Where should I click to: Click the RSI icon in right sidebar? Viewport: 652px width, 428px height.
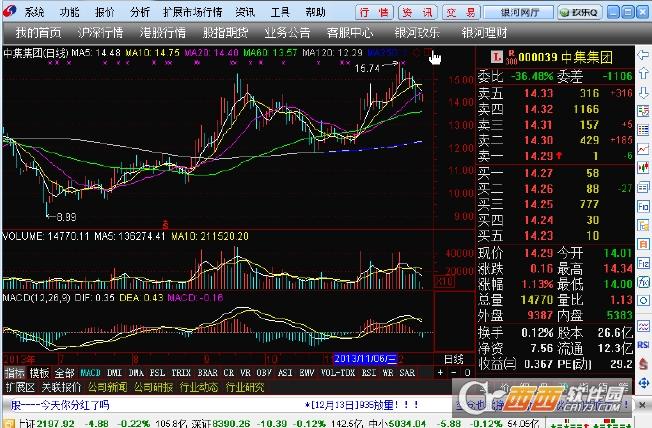click(643, 345)
